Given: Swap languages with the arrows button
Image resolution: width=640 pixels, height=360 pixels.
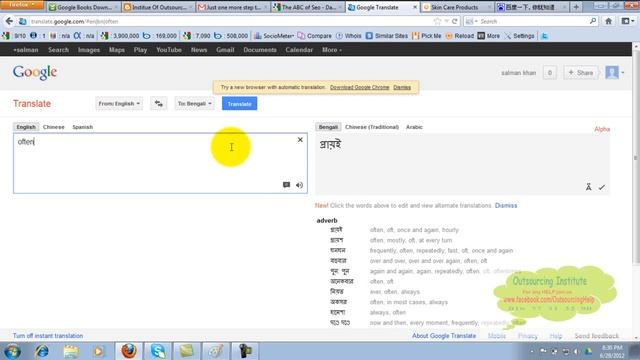Looking at the screenshot, I should (158, 104).
